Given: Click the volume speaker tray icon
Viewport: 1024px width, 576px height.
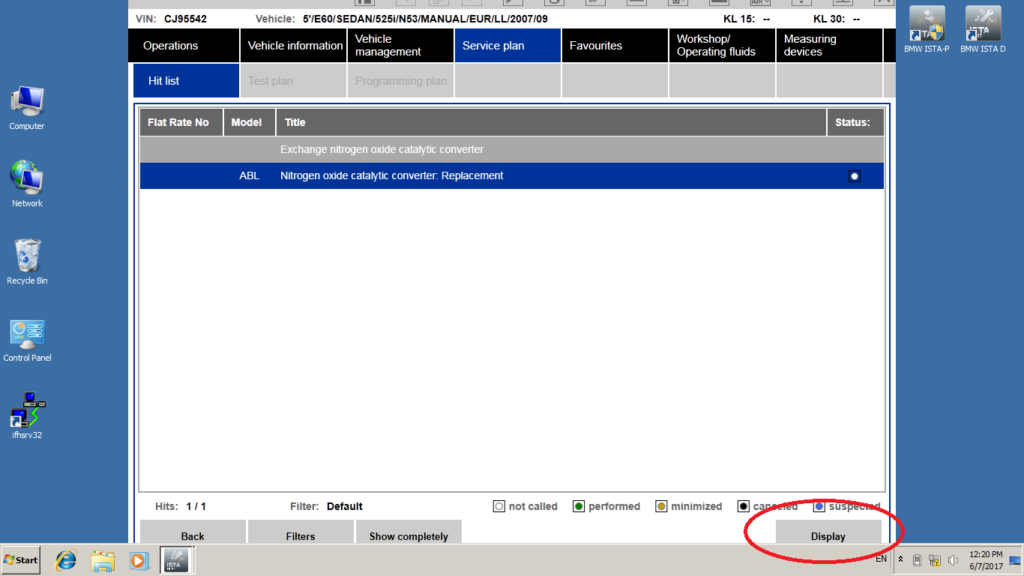Looking at the screenshot, I should pyautogui.click(x=953, y=560).
